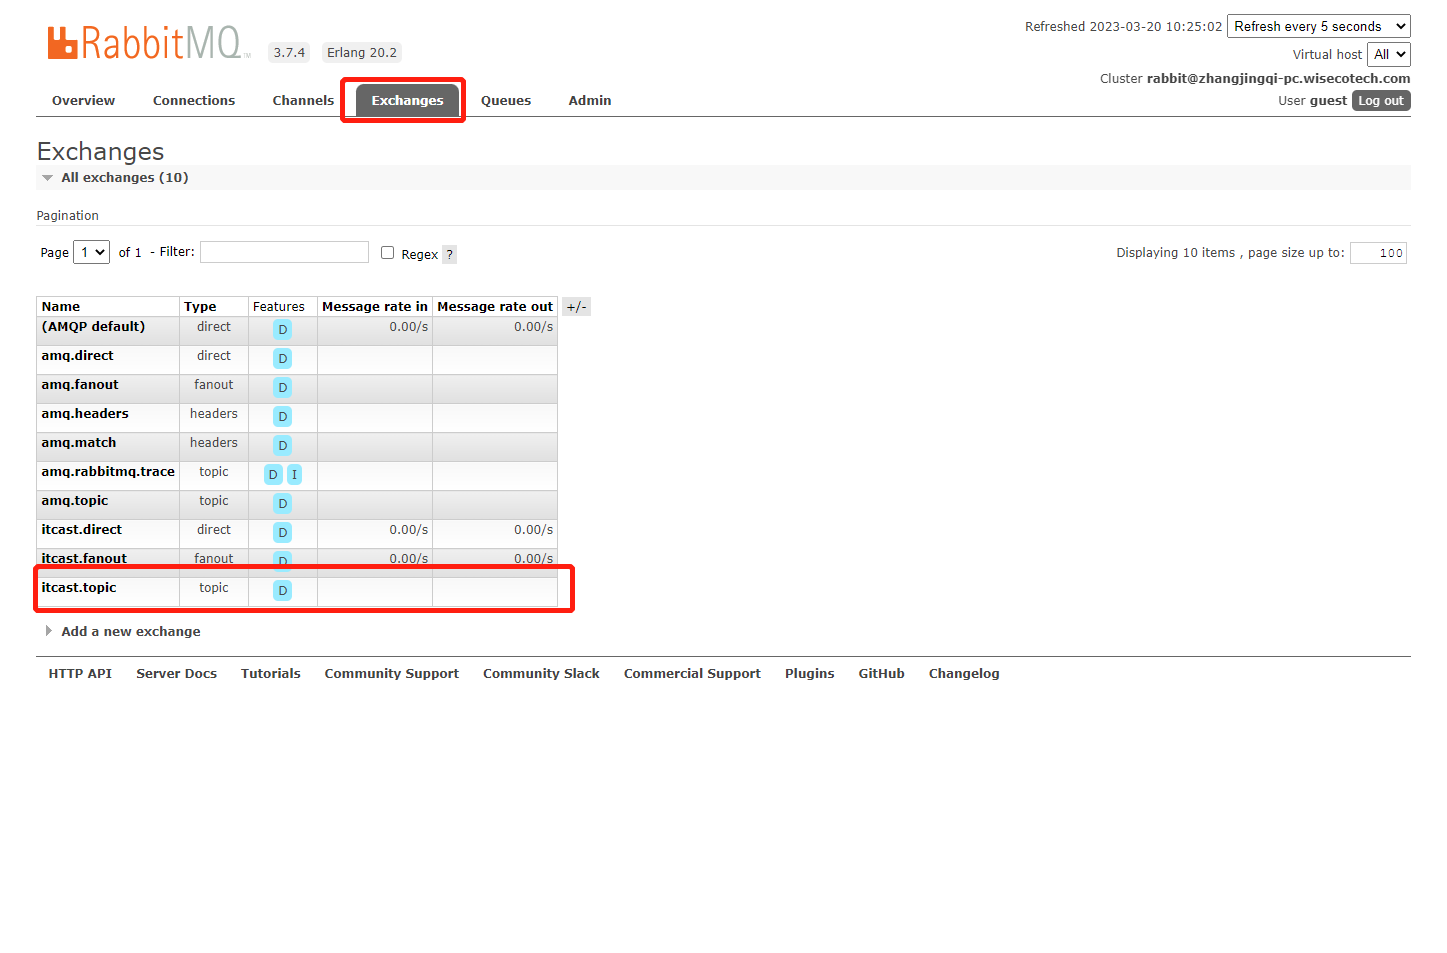1447x953 pixels.
Task: Open the Commercial Support link
Action: point(692,673)
